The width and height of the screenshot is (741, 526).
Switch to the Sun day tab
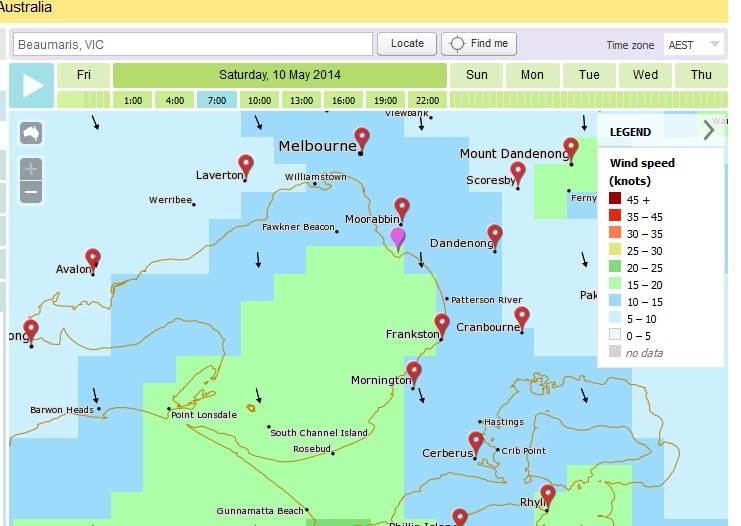tap(477, 75)
